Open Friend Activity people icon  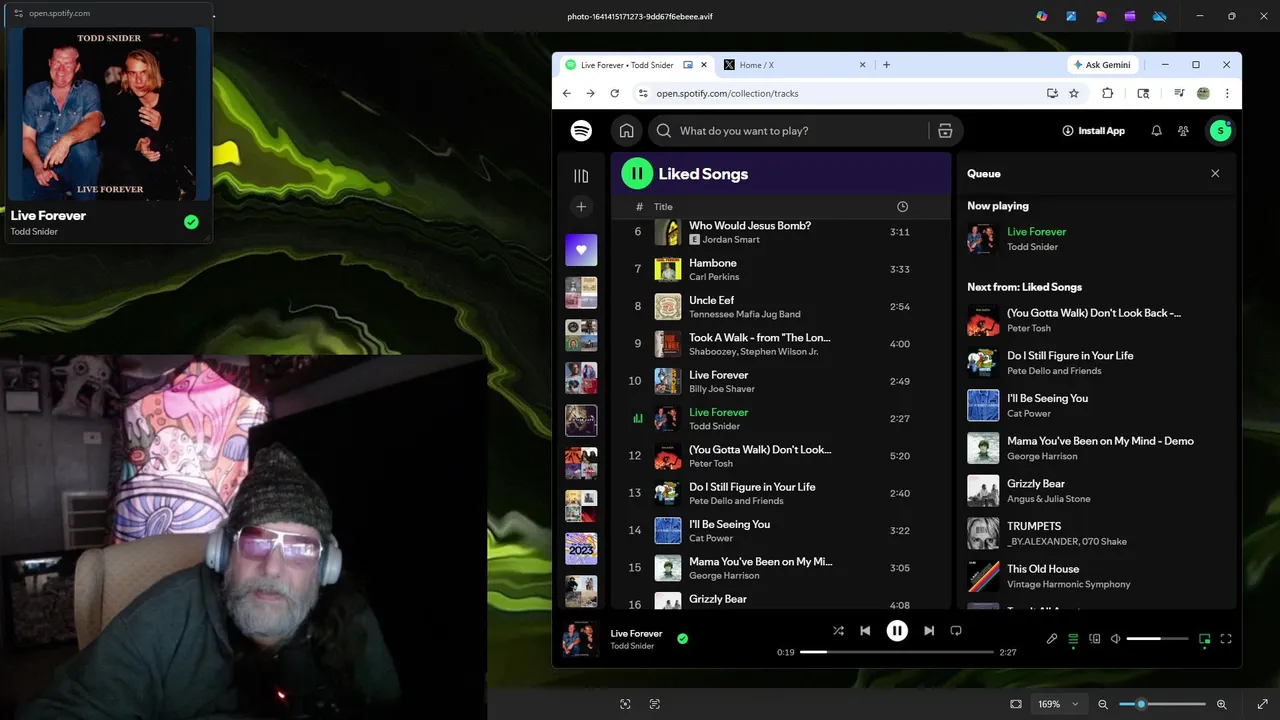[x=1183, y=131]
